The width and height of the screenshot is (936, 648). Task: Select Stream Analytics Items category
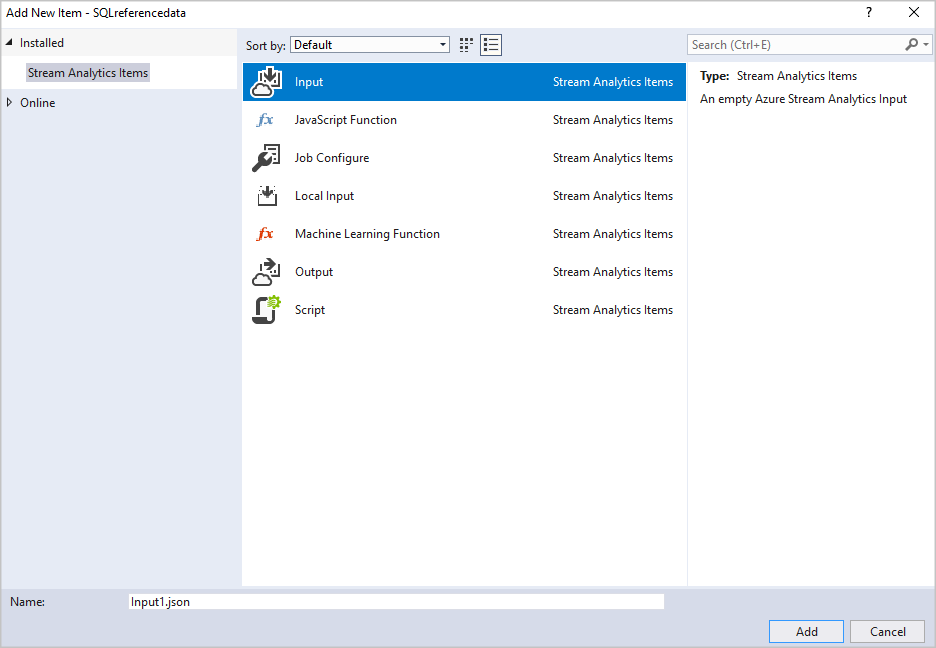point(88,73)
